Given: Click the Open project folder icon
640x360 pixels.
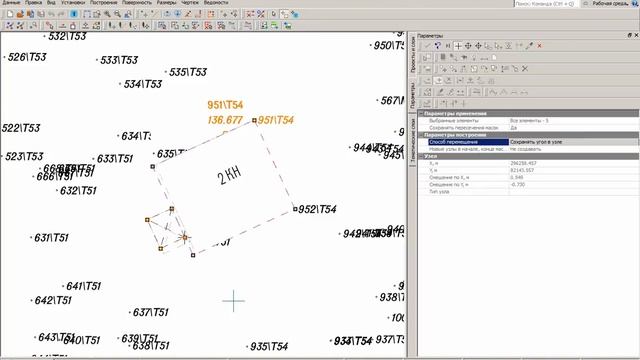Looking at the screenshot, I should click(20, 14).
